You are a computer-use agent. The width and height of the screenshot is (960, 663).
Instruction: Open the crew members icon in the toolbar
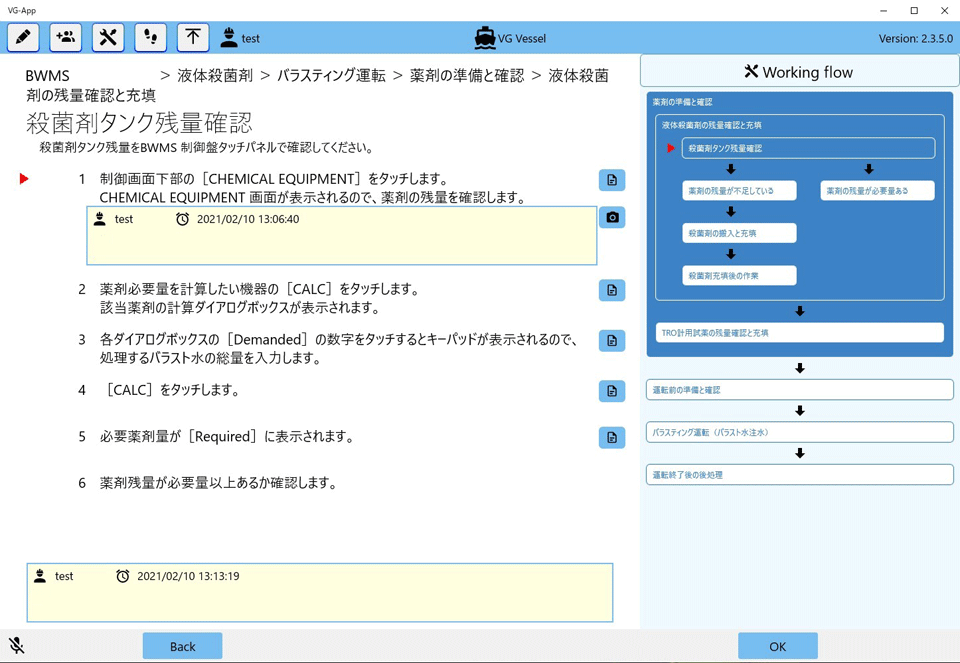tap(64, 37)
